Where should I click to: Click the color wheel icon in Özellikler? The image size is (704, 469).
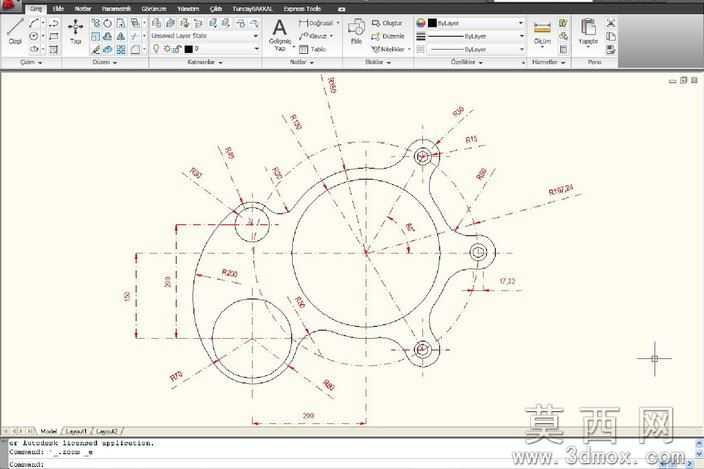(421, 23)
